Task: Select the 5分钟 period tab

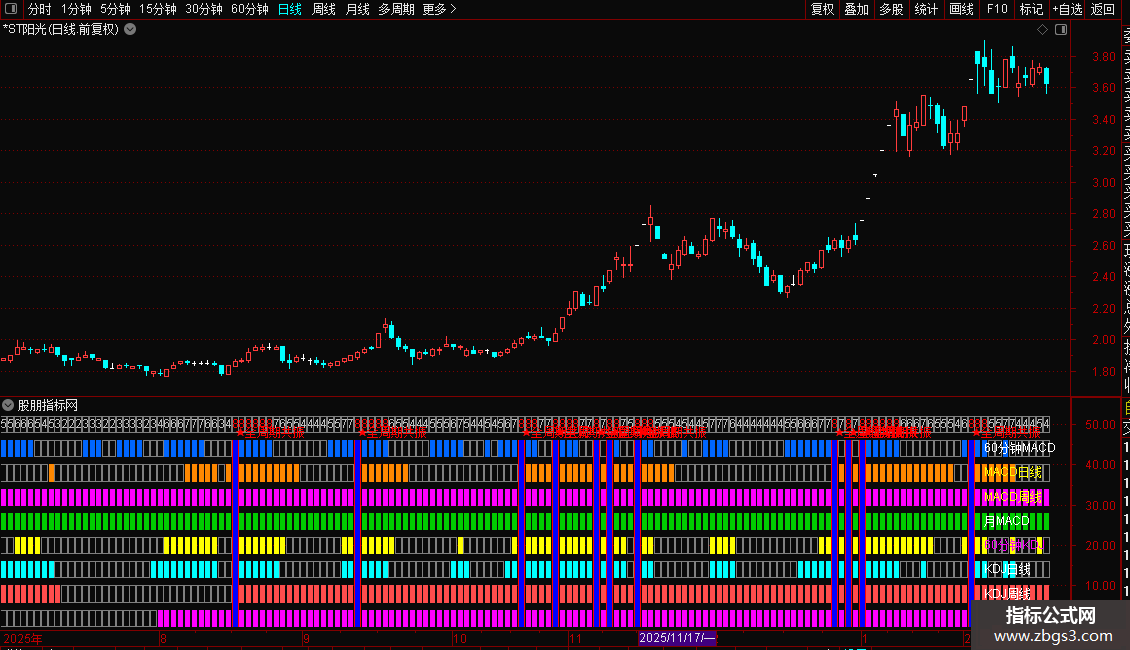Action: click(x=115, y=9)
